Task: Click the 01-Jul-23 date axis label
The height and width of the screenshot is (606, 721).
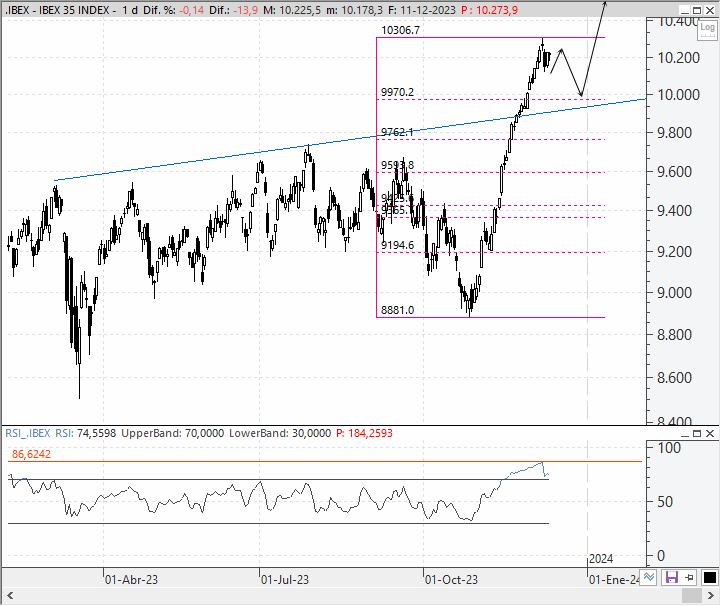Action: tap(285, 580)
